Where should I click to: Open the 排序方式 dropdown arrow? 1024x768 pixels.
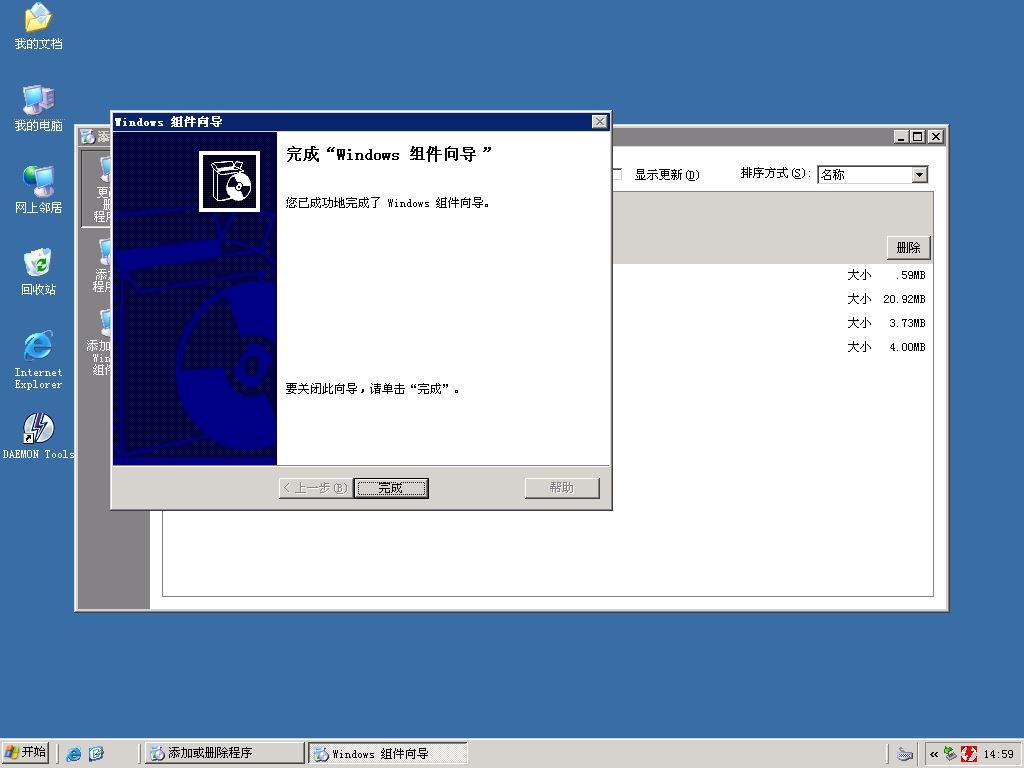[x=920, y=174]
